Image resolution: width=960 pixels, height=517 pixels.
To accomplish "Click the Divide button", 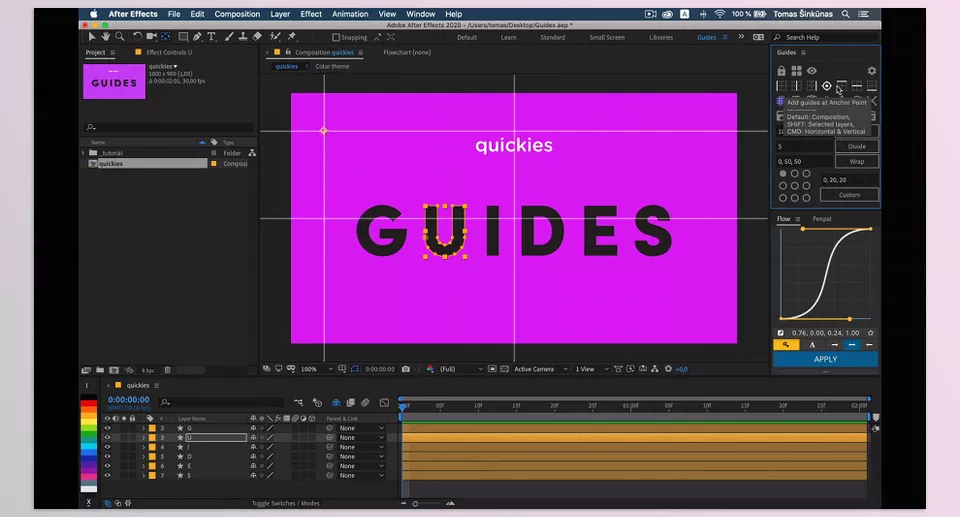I will tap(857, 146).
